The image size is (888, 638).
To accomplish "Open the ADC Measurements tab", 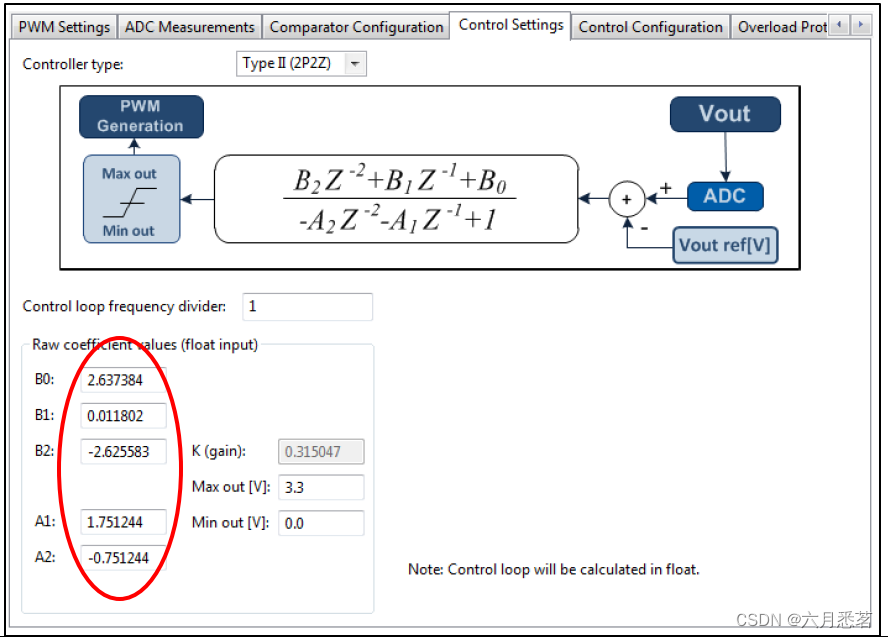I will coord(190,27).
